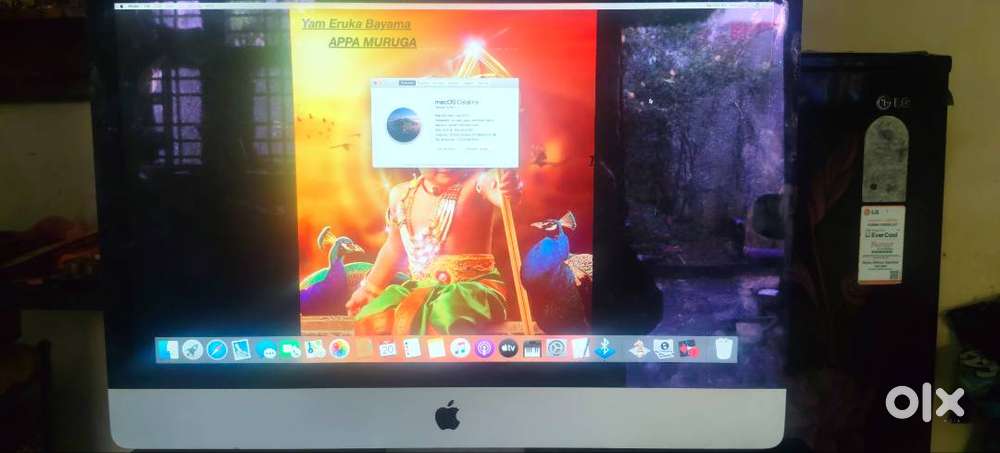Viewport: 1000px width, 453px height.
Task: Open the Trash in the dock
Action: (724, 349)
